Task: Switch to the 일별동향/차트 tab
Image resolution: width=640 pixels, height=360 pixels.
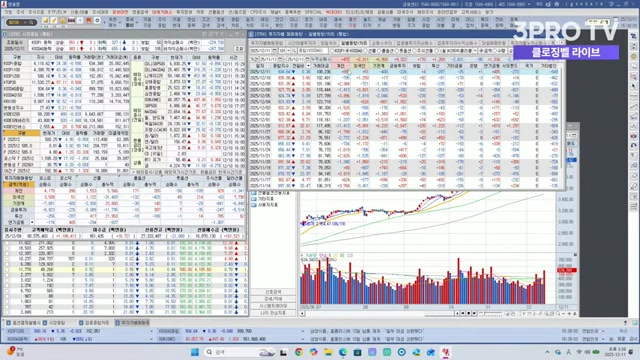Action: coord(354,43)
